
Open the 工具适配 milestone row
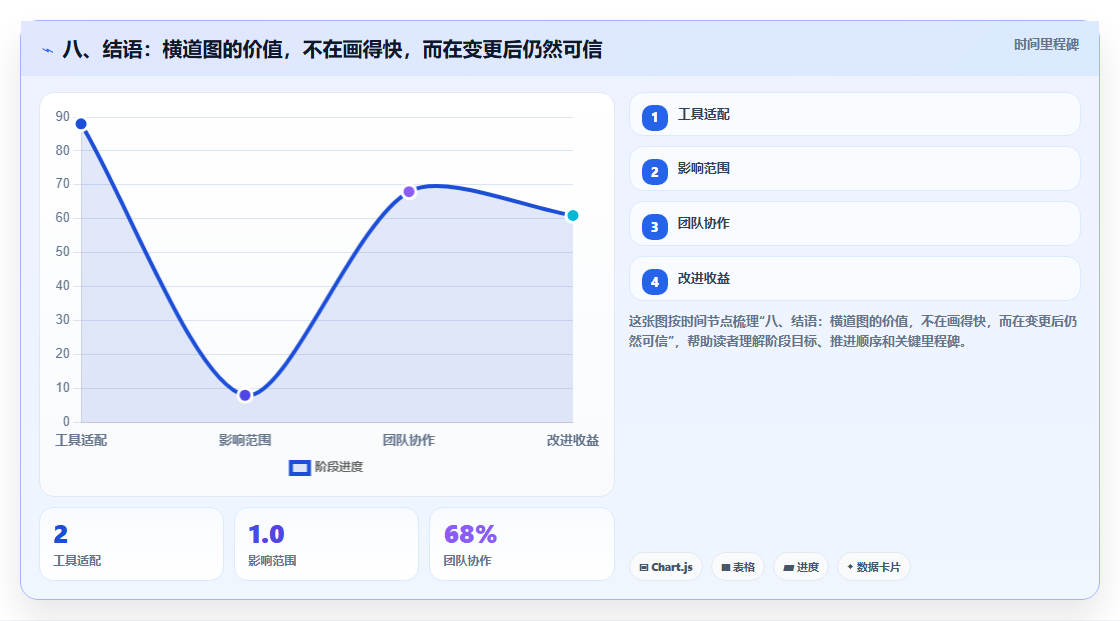(x=854, y=114)
